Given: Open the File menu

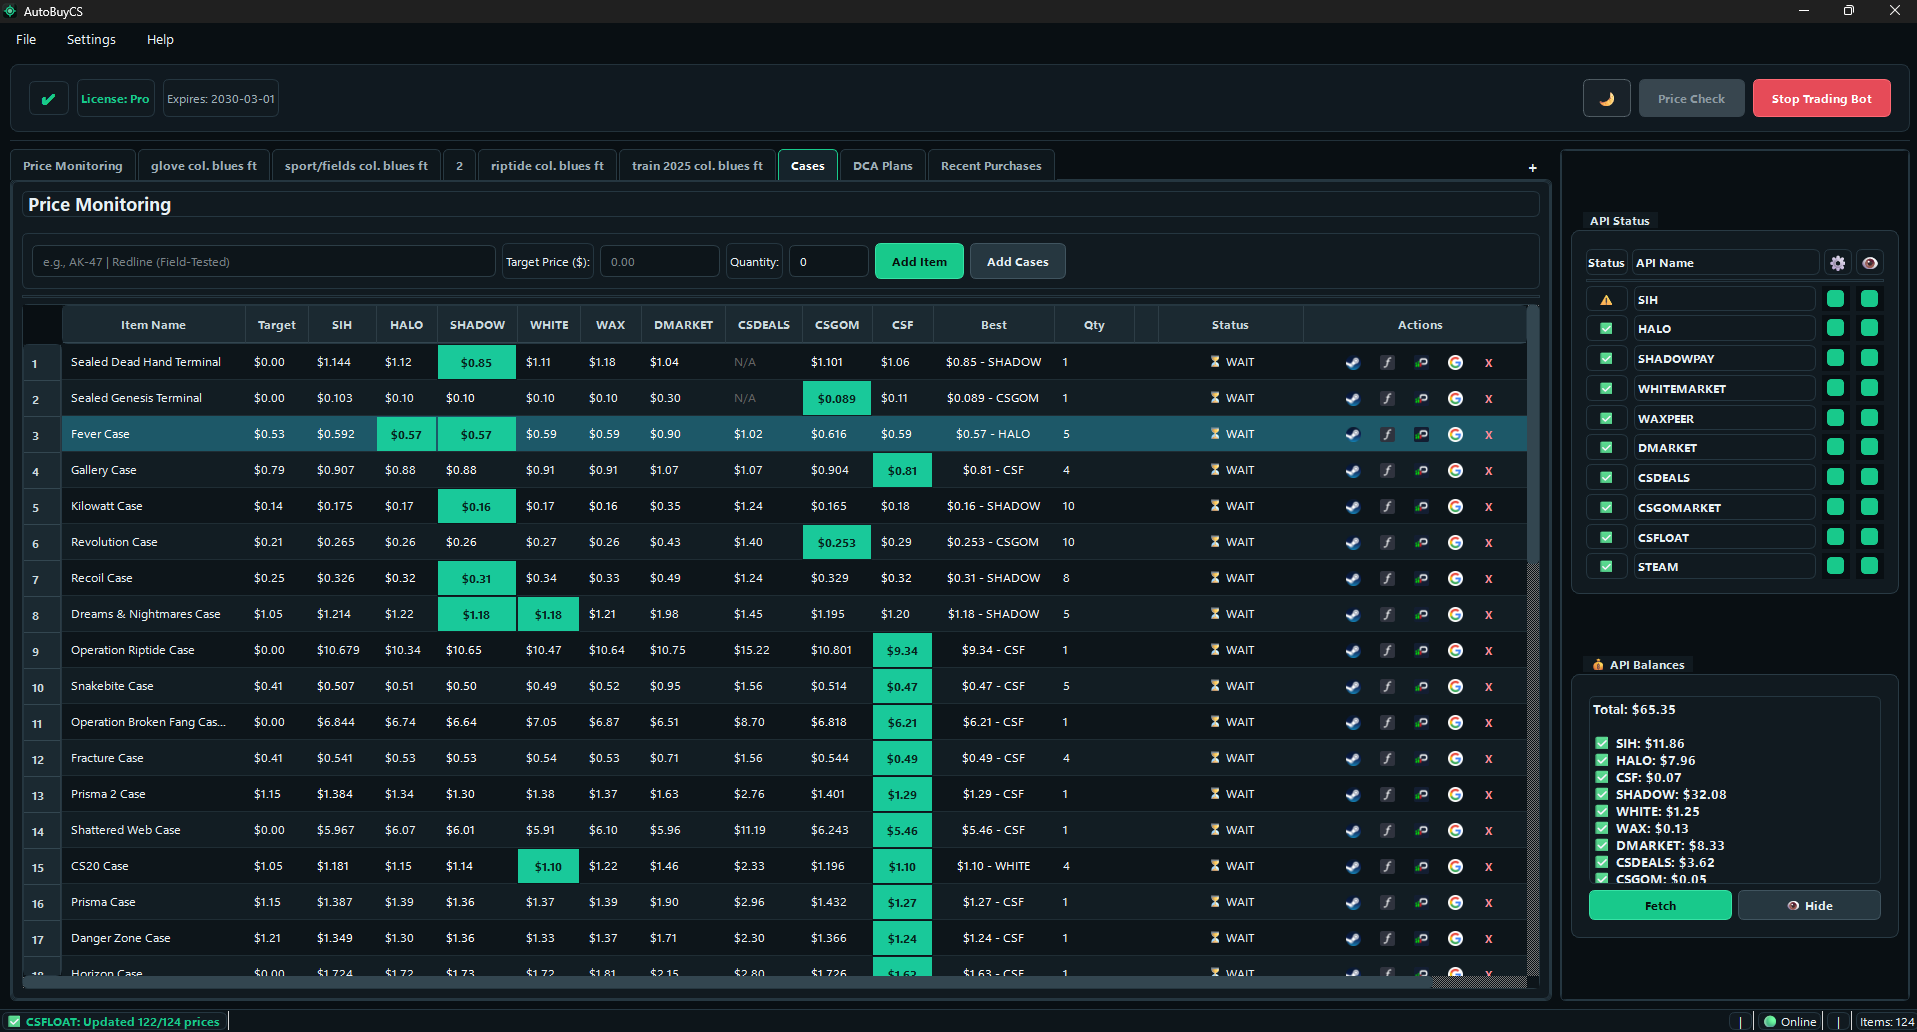Looking at the screenshot, I should [26, 39].
